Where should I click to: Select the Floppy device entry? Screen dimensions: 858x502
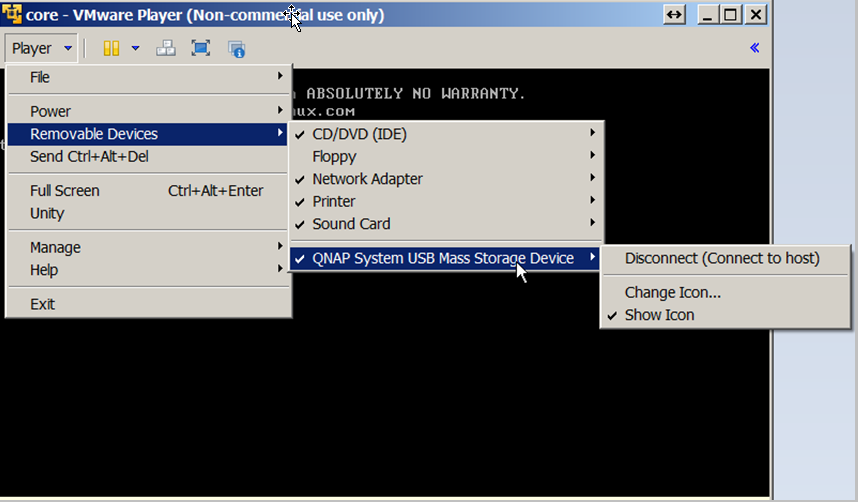446,157
